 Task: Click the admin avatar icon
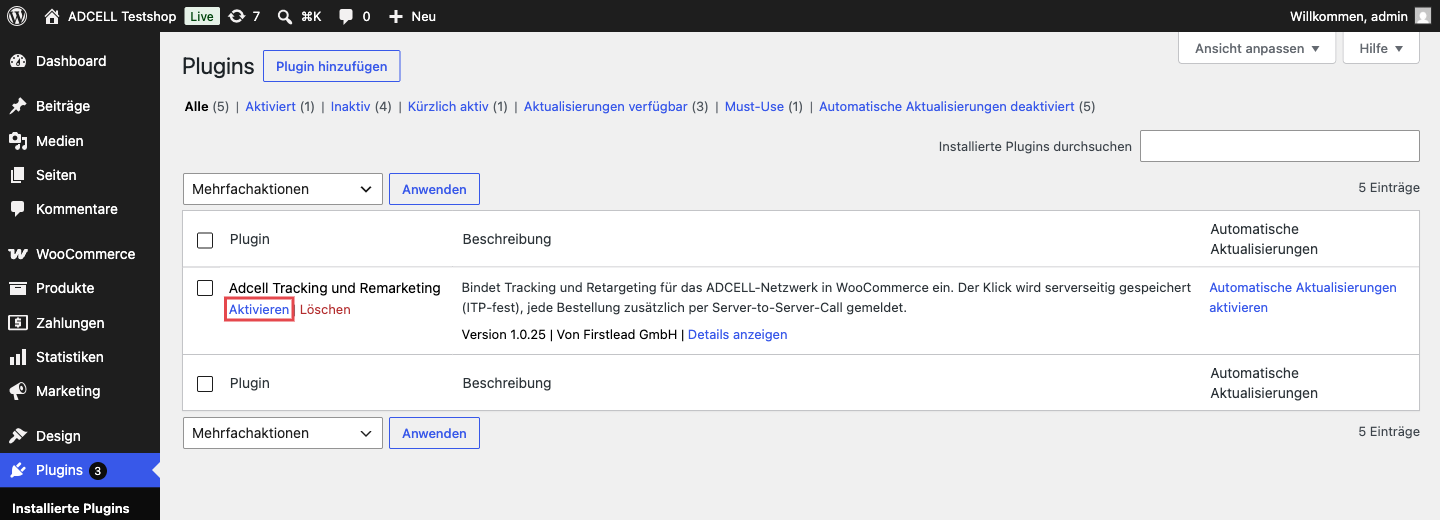click(x=1423, y=16)
